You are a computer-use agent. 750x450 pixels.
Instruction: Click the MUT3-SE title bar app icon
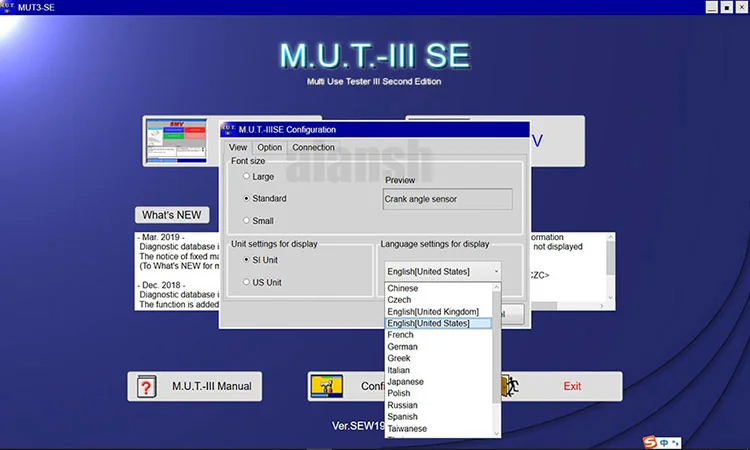click(7, 7)
